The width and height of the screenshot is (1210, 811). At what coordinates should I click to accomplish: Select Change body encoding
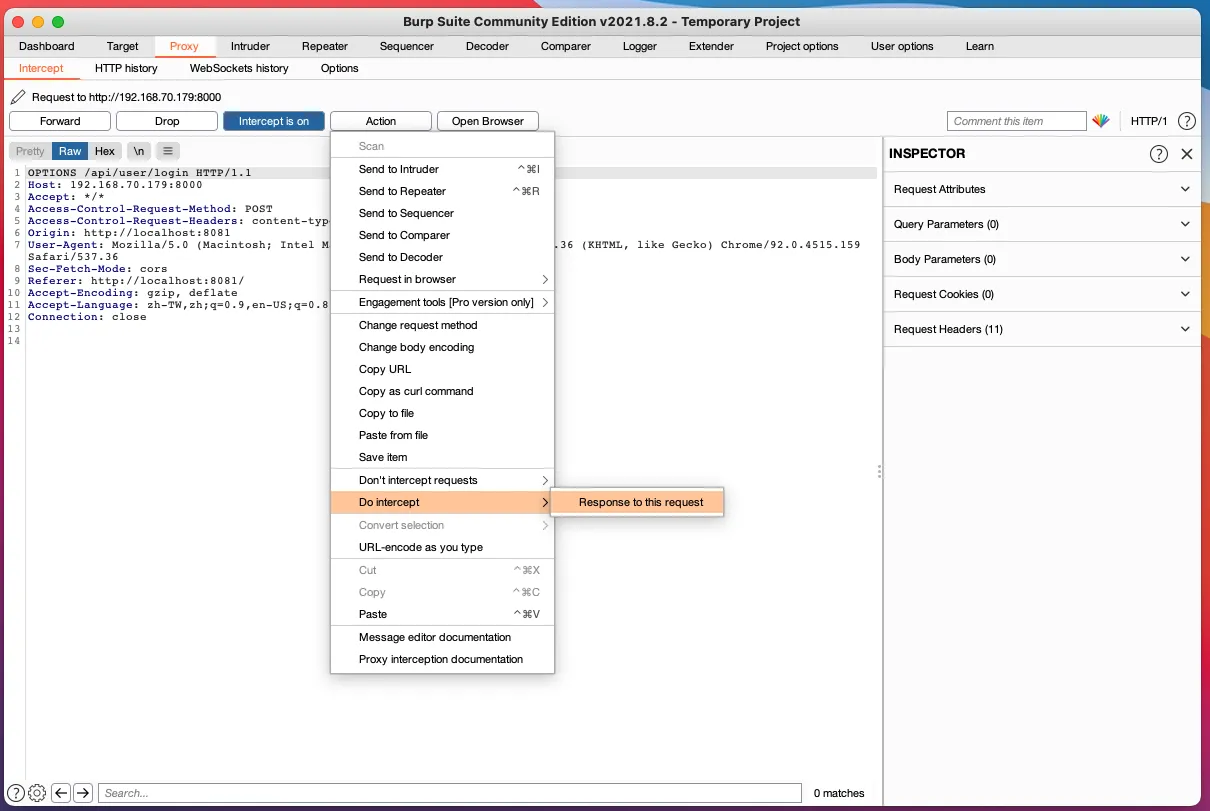[x=442, y=347]
